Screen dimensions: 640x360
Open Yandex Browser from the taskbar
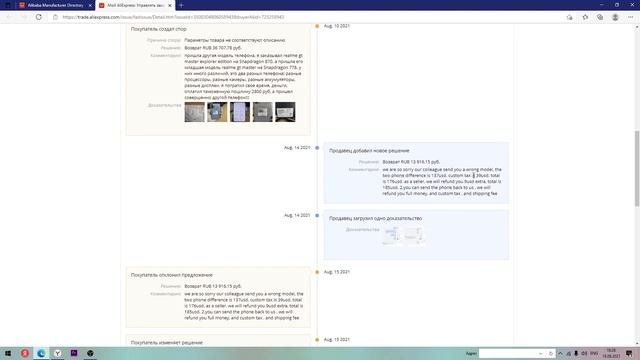[58, 353]
